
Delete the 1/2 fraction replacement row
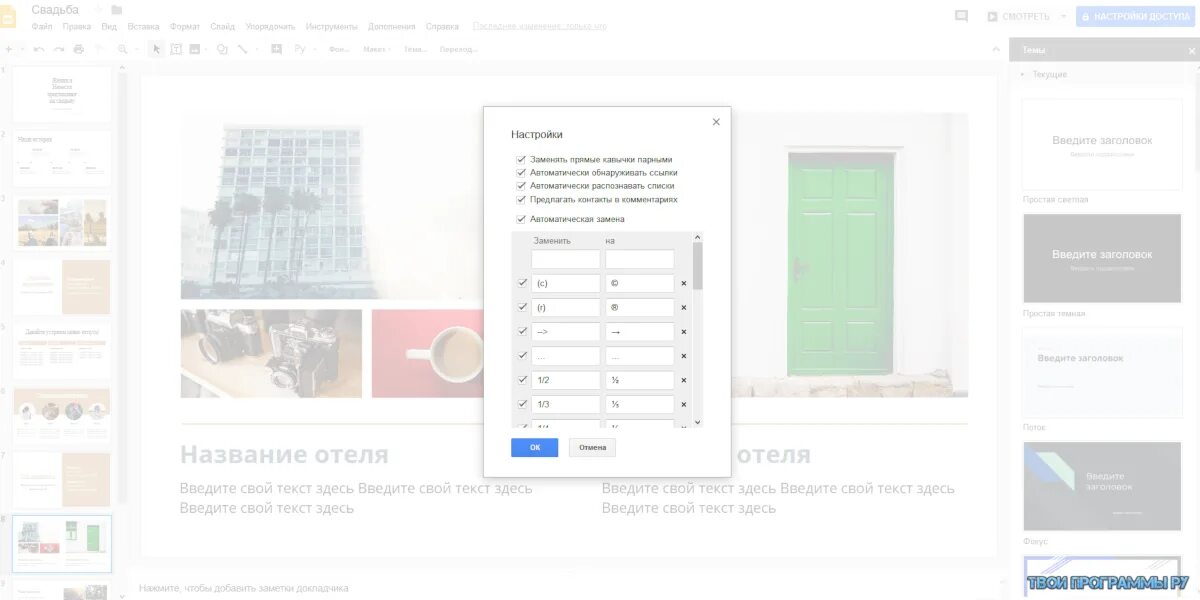point(684,380)
